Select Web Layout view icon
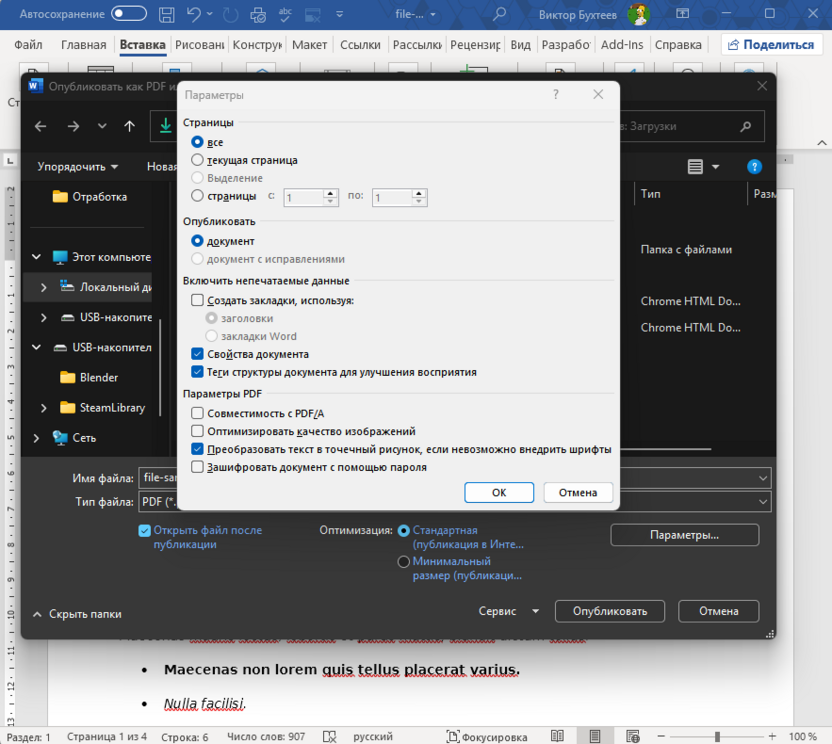Image resolution: width=832 pixels, height=744 pixels. (632, 736)
